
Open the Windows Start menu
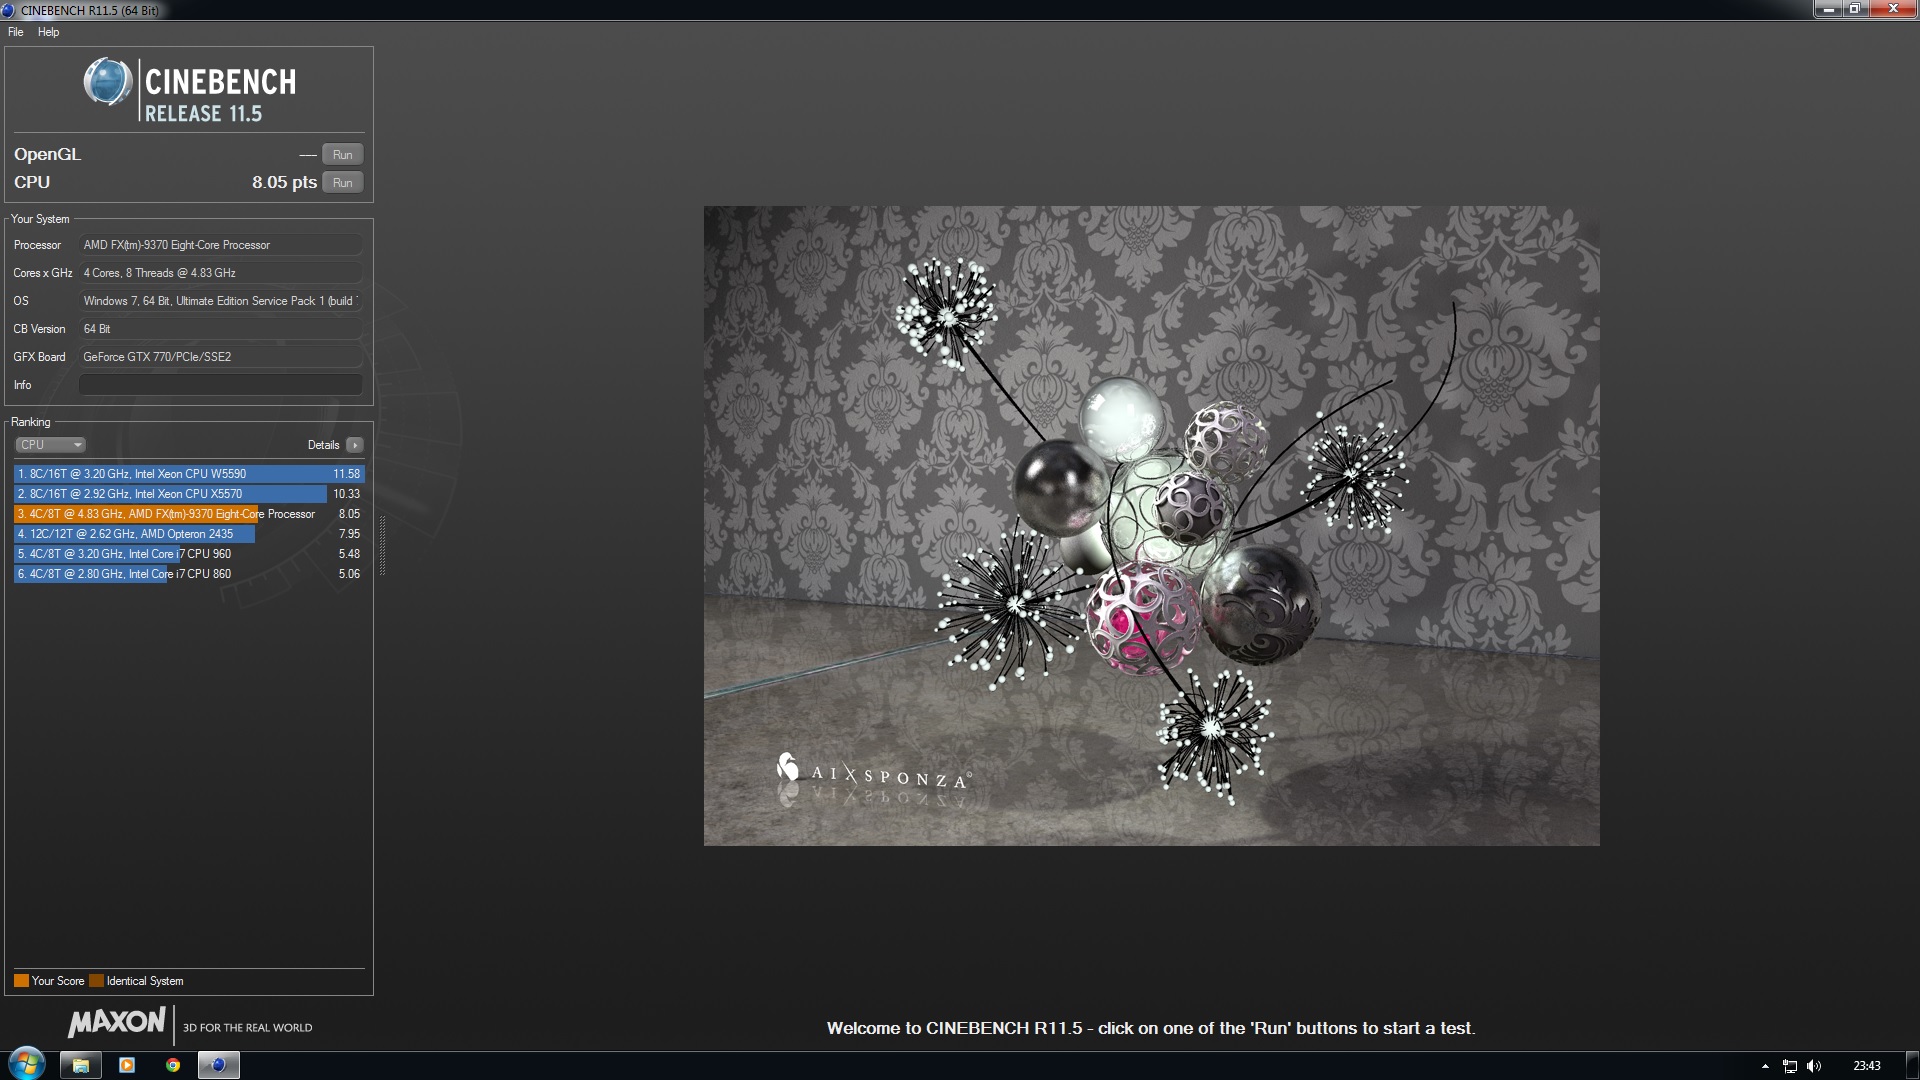point(27,1064)
